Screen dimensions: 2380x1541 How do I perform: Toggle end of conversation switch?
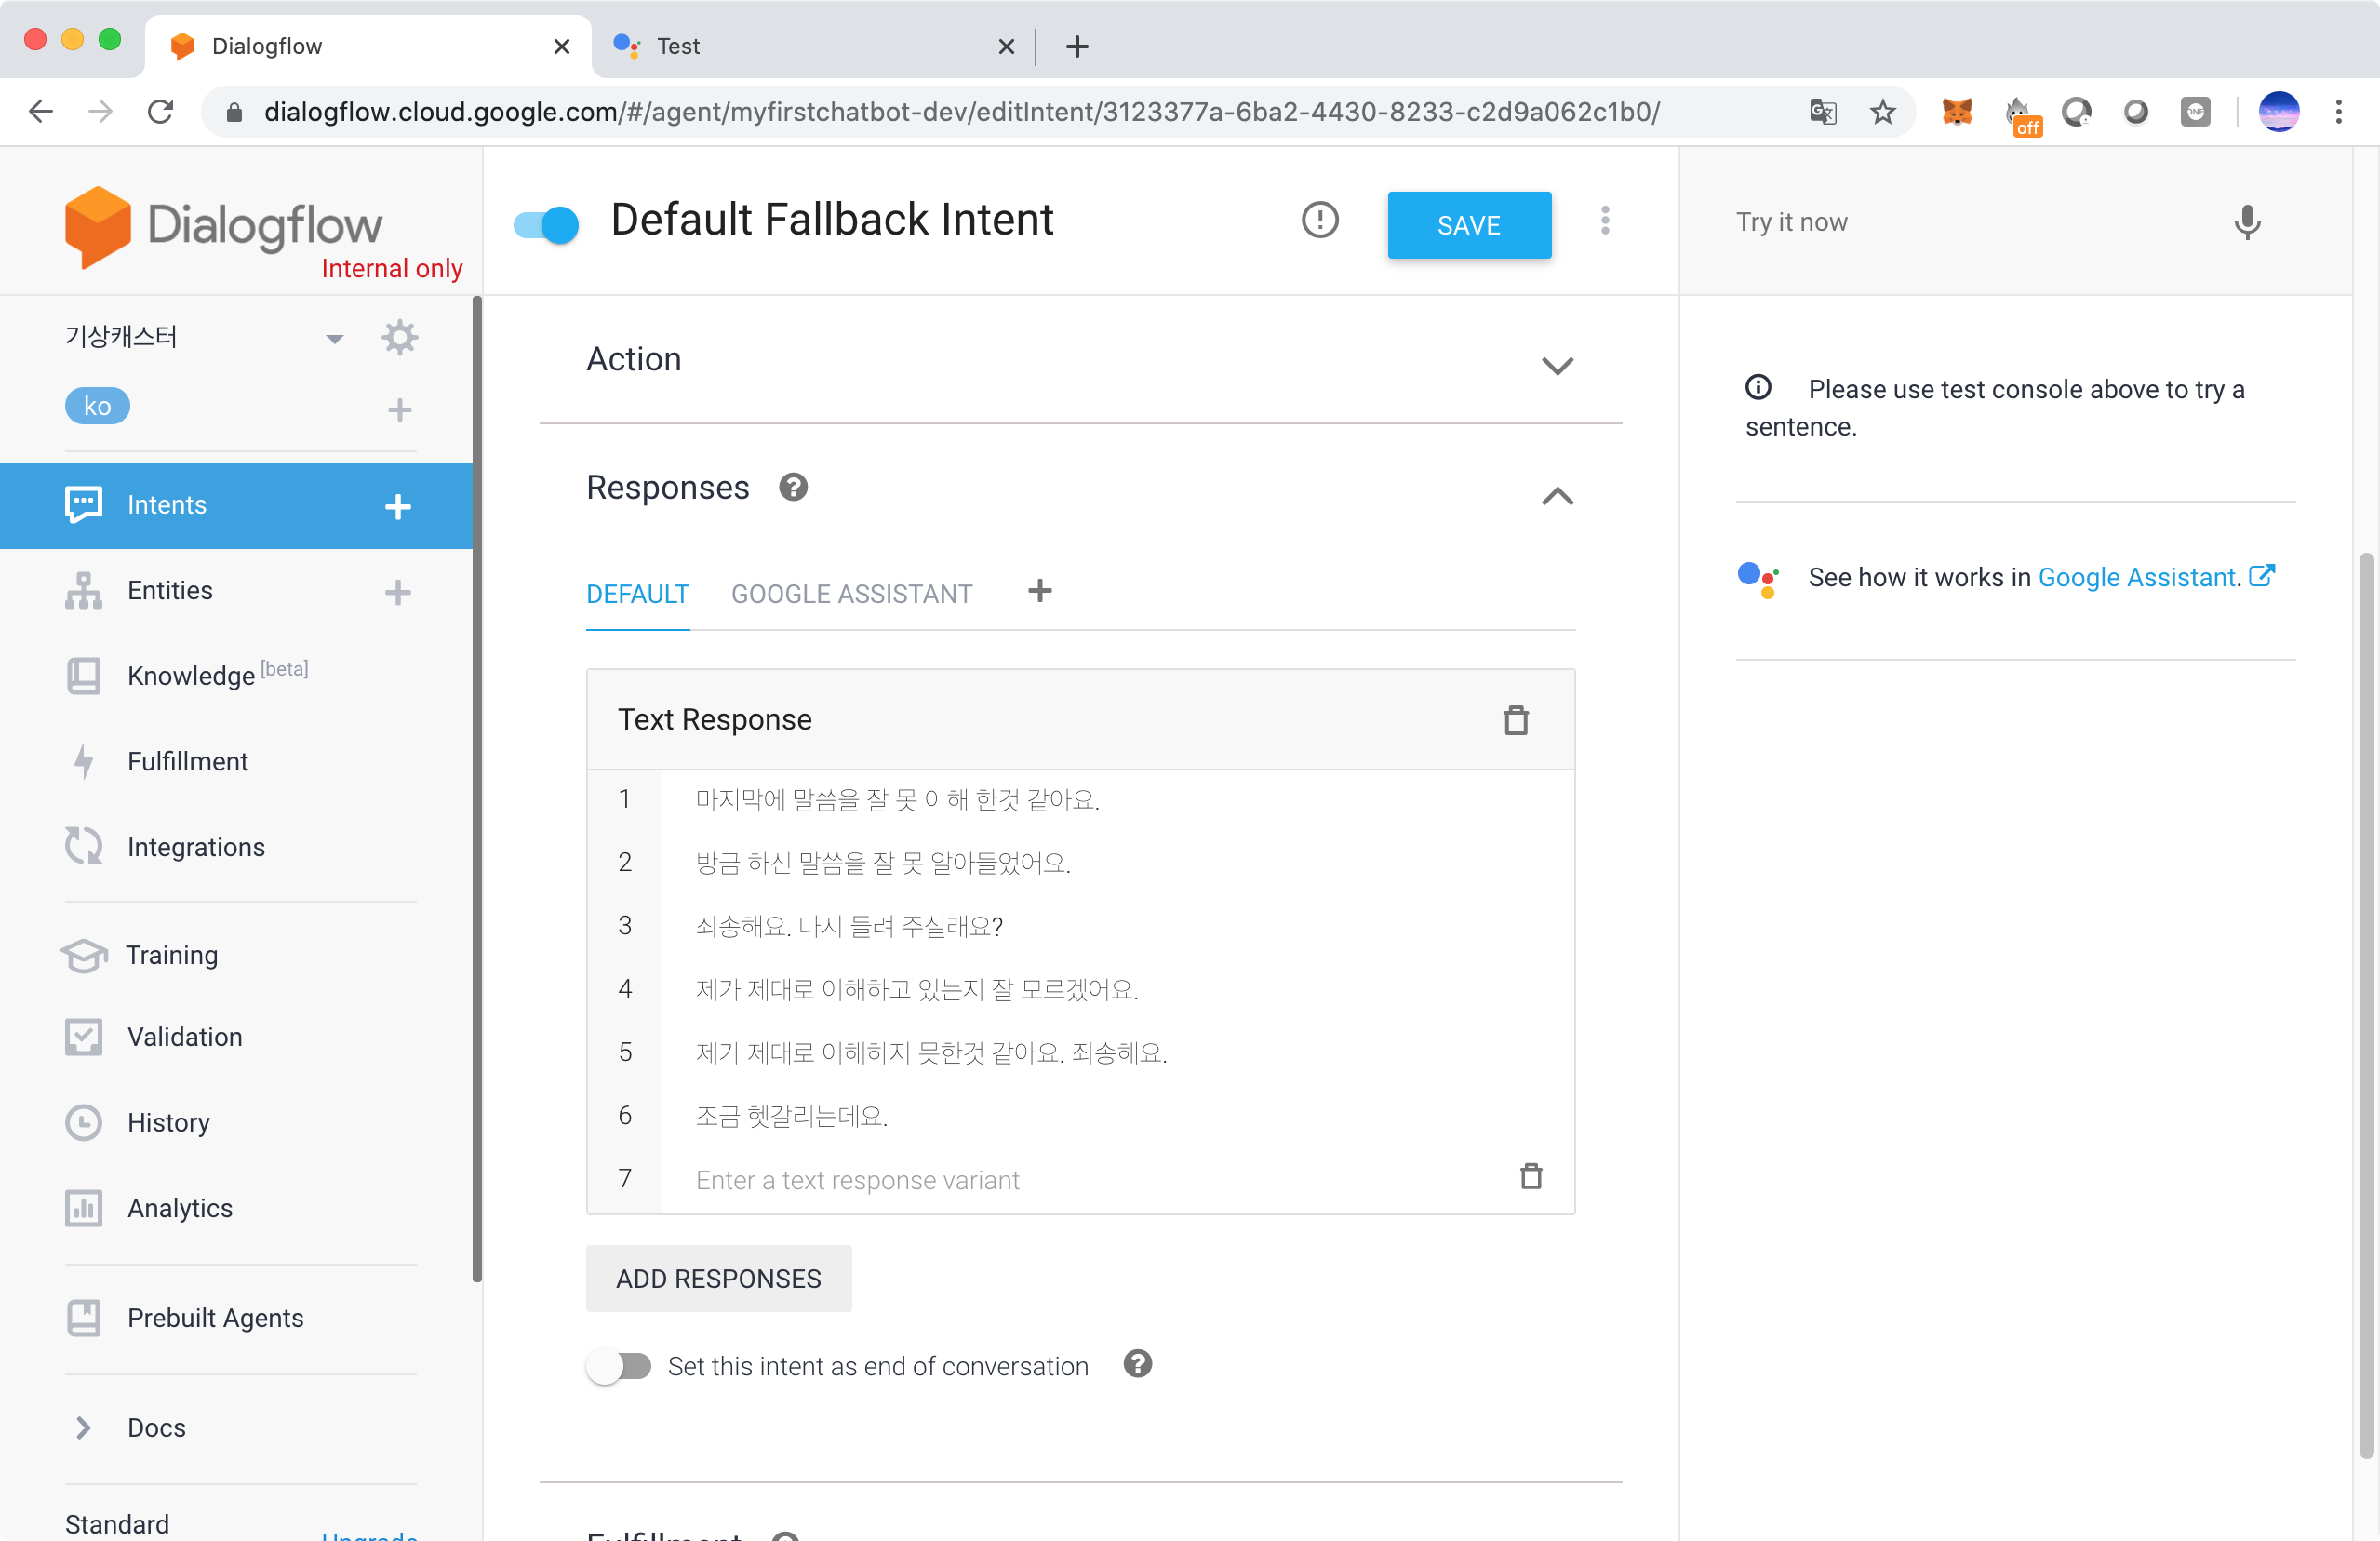coord(619,1366)
